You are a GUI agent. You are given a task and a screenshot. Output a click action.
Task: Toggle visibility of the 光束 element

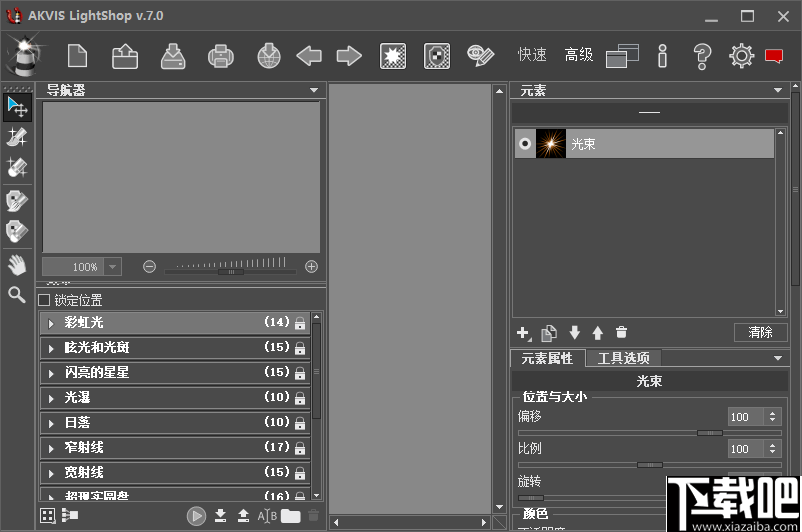click(x=525, y=144)
